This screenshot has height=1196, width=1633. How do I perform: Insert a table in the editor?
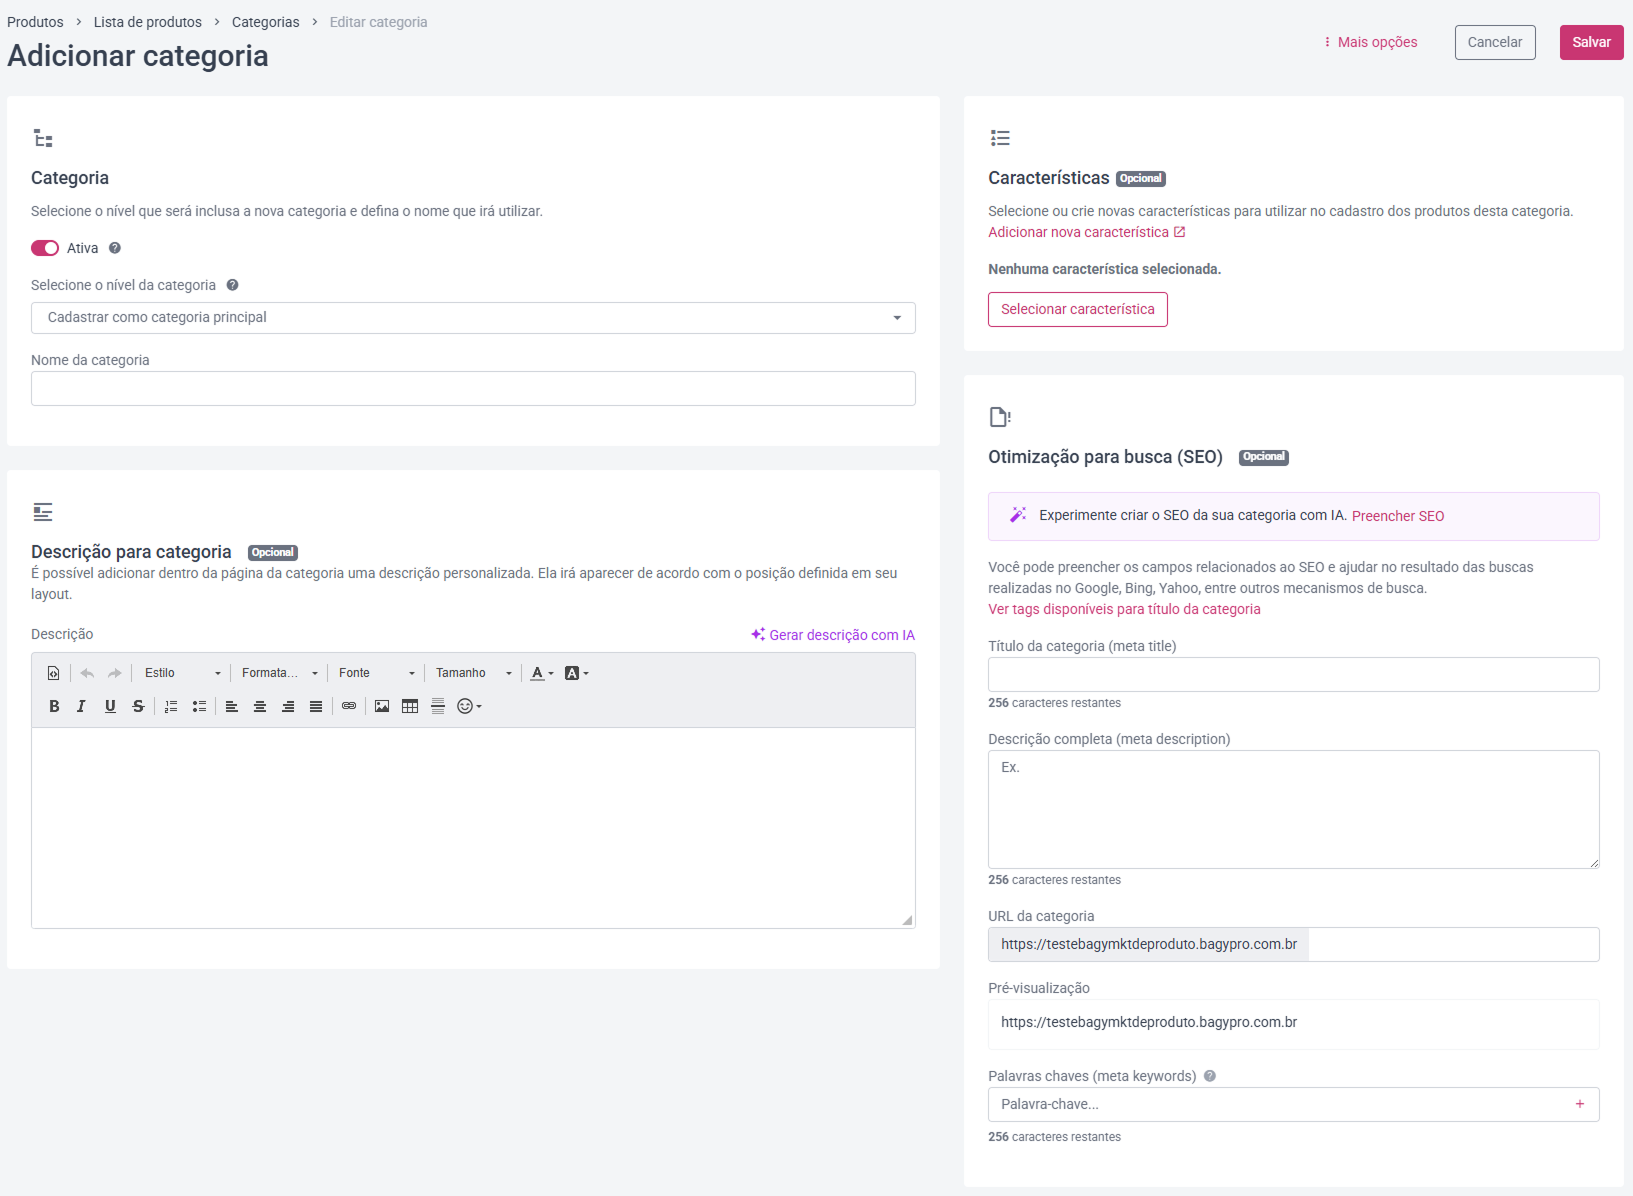410,706
